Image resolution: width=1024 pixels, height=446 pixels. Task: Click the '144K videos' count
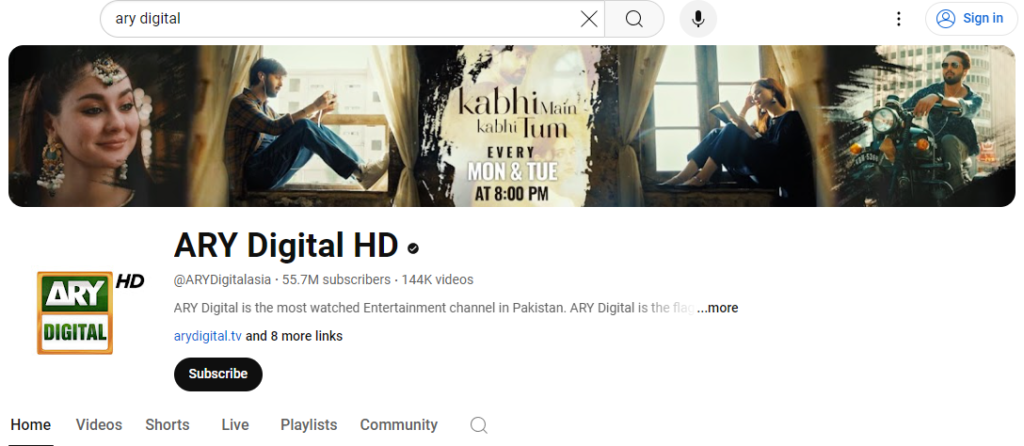[438, 280]
